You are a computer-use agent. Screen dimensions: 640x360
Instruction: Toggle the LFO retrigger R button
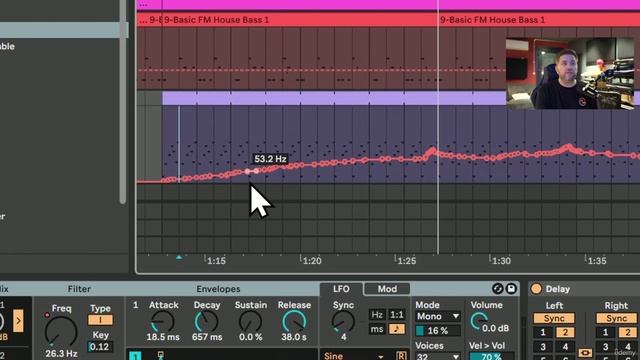click(401, 356)
